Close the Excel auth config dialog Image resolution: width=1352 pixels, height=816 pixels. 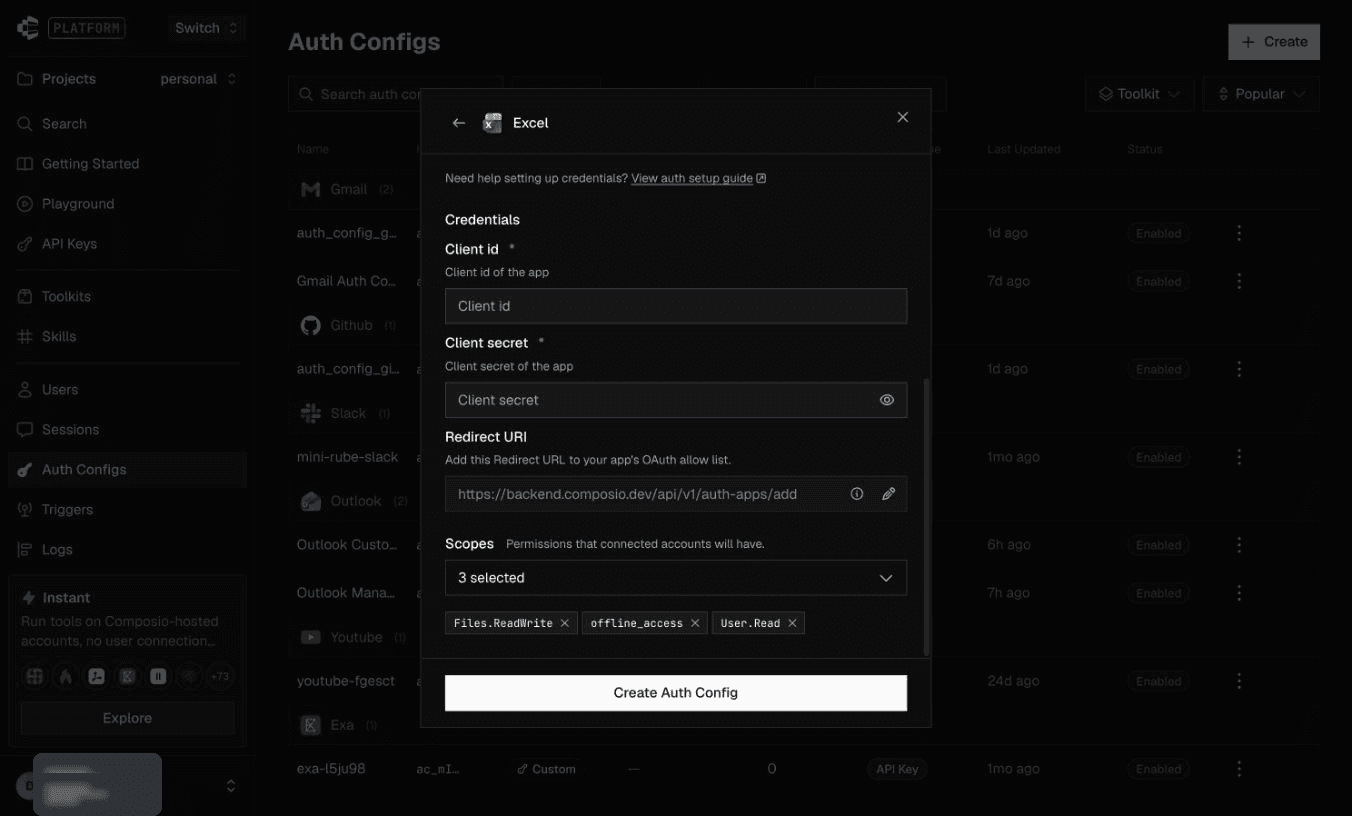(x=903, y=117)
